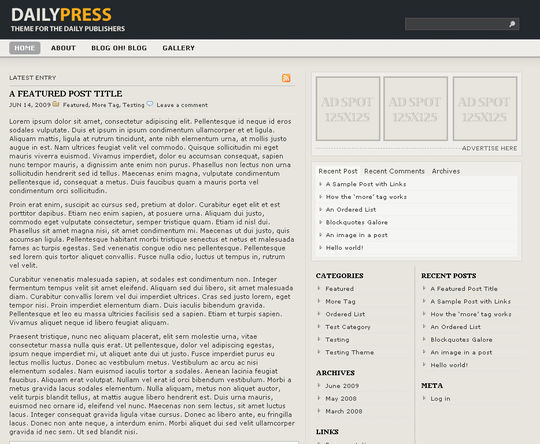540x444 pixels.
Task: Open the Gallery navigation item
Action: 178,48
